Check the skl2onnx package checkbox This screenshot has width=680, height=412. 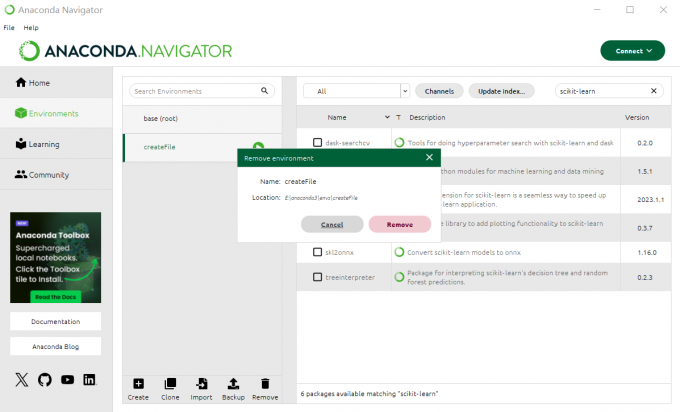point(317,252)
